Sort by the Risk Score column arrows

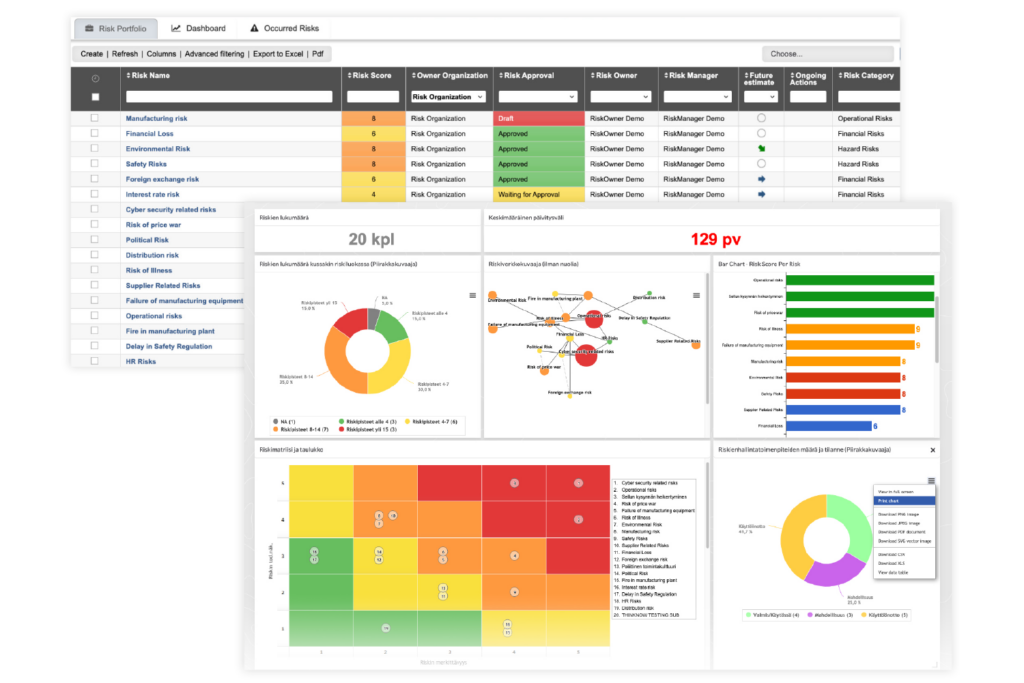coord(351,76)
